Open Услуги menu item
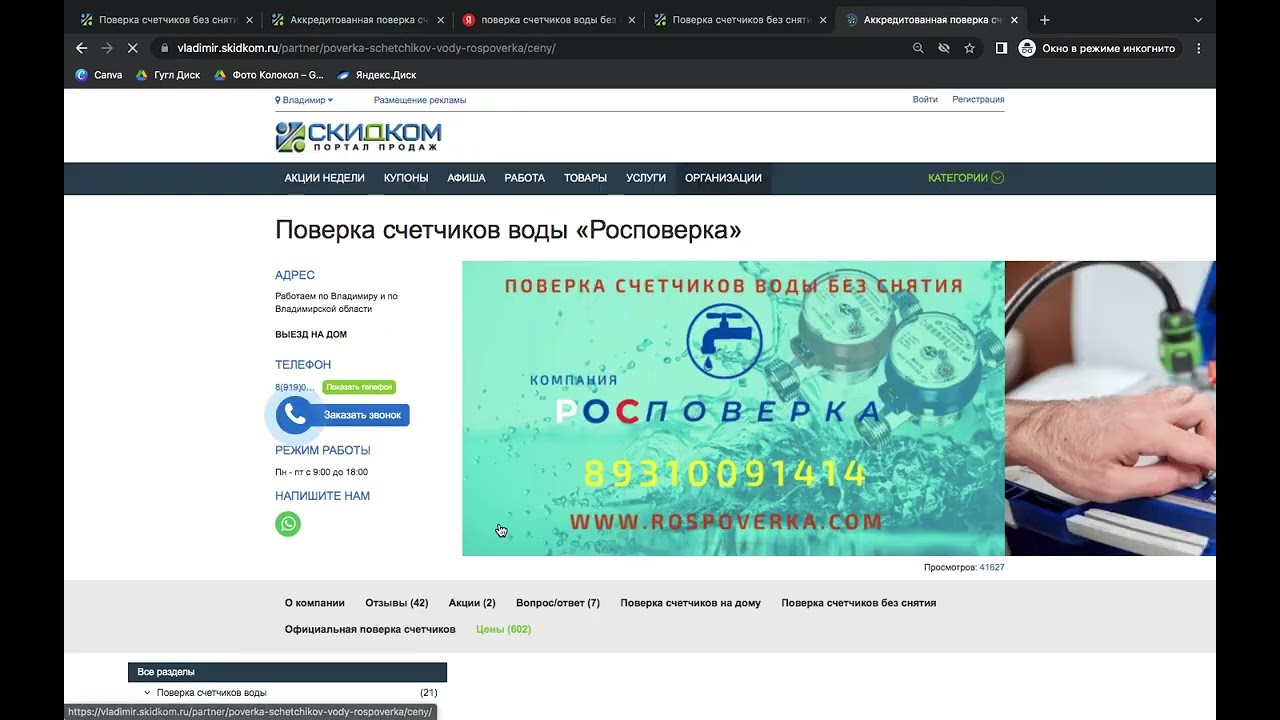The image size is (1280, 720). pos(646,178)
